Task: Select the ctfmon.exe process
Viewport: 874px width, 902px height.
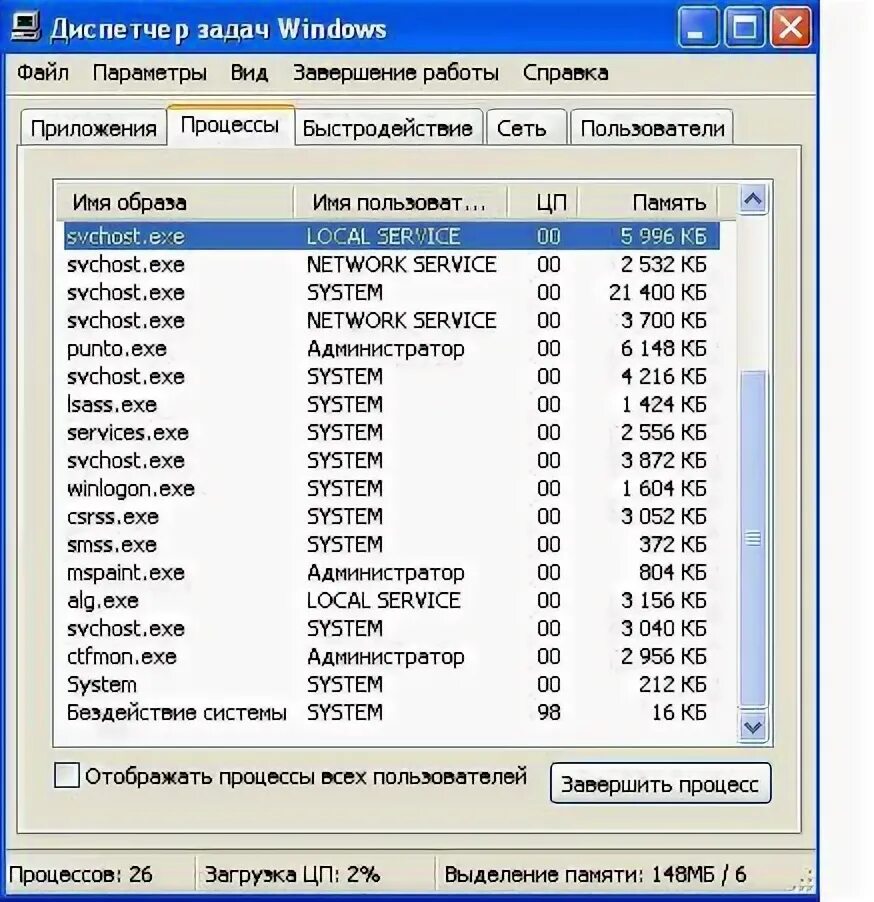Action: click(391, 656)
